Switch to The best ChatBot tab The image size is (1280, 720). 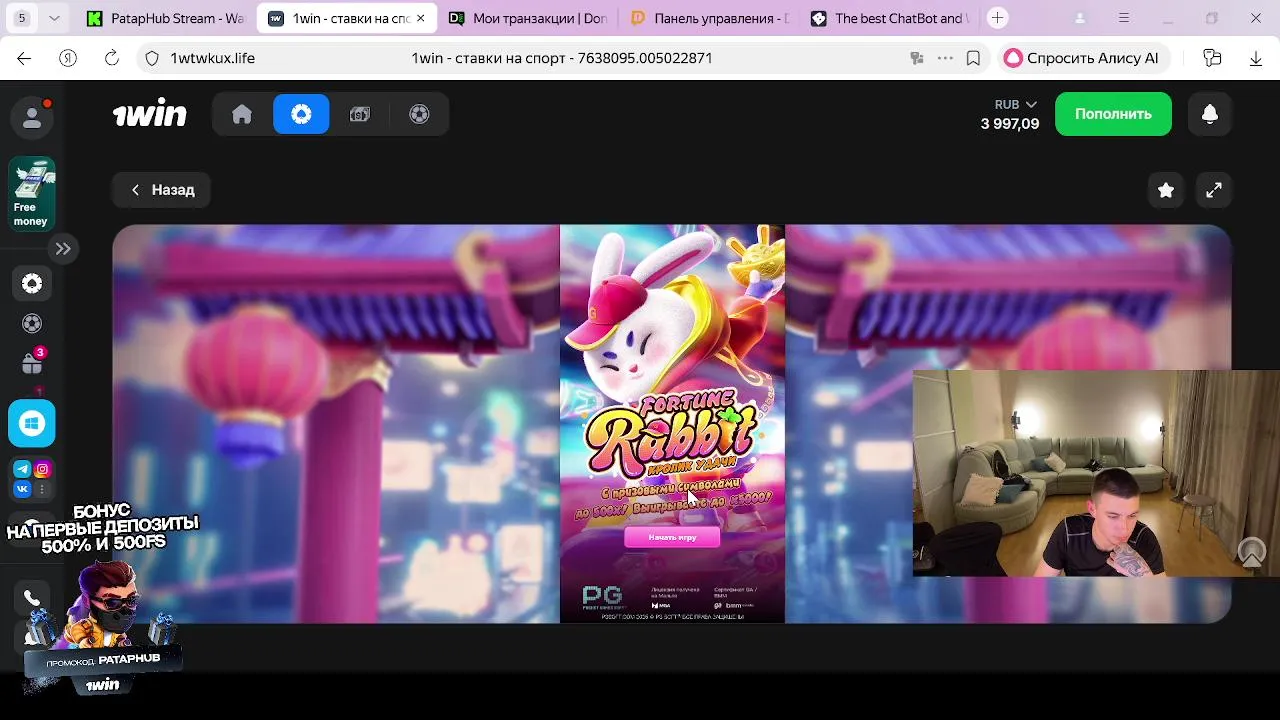(889, 18)
